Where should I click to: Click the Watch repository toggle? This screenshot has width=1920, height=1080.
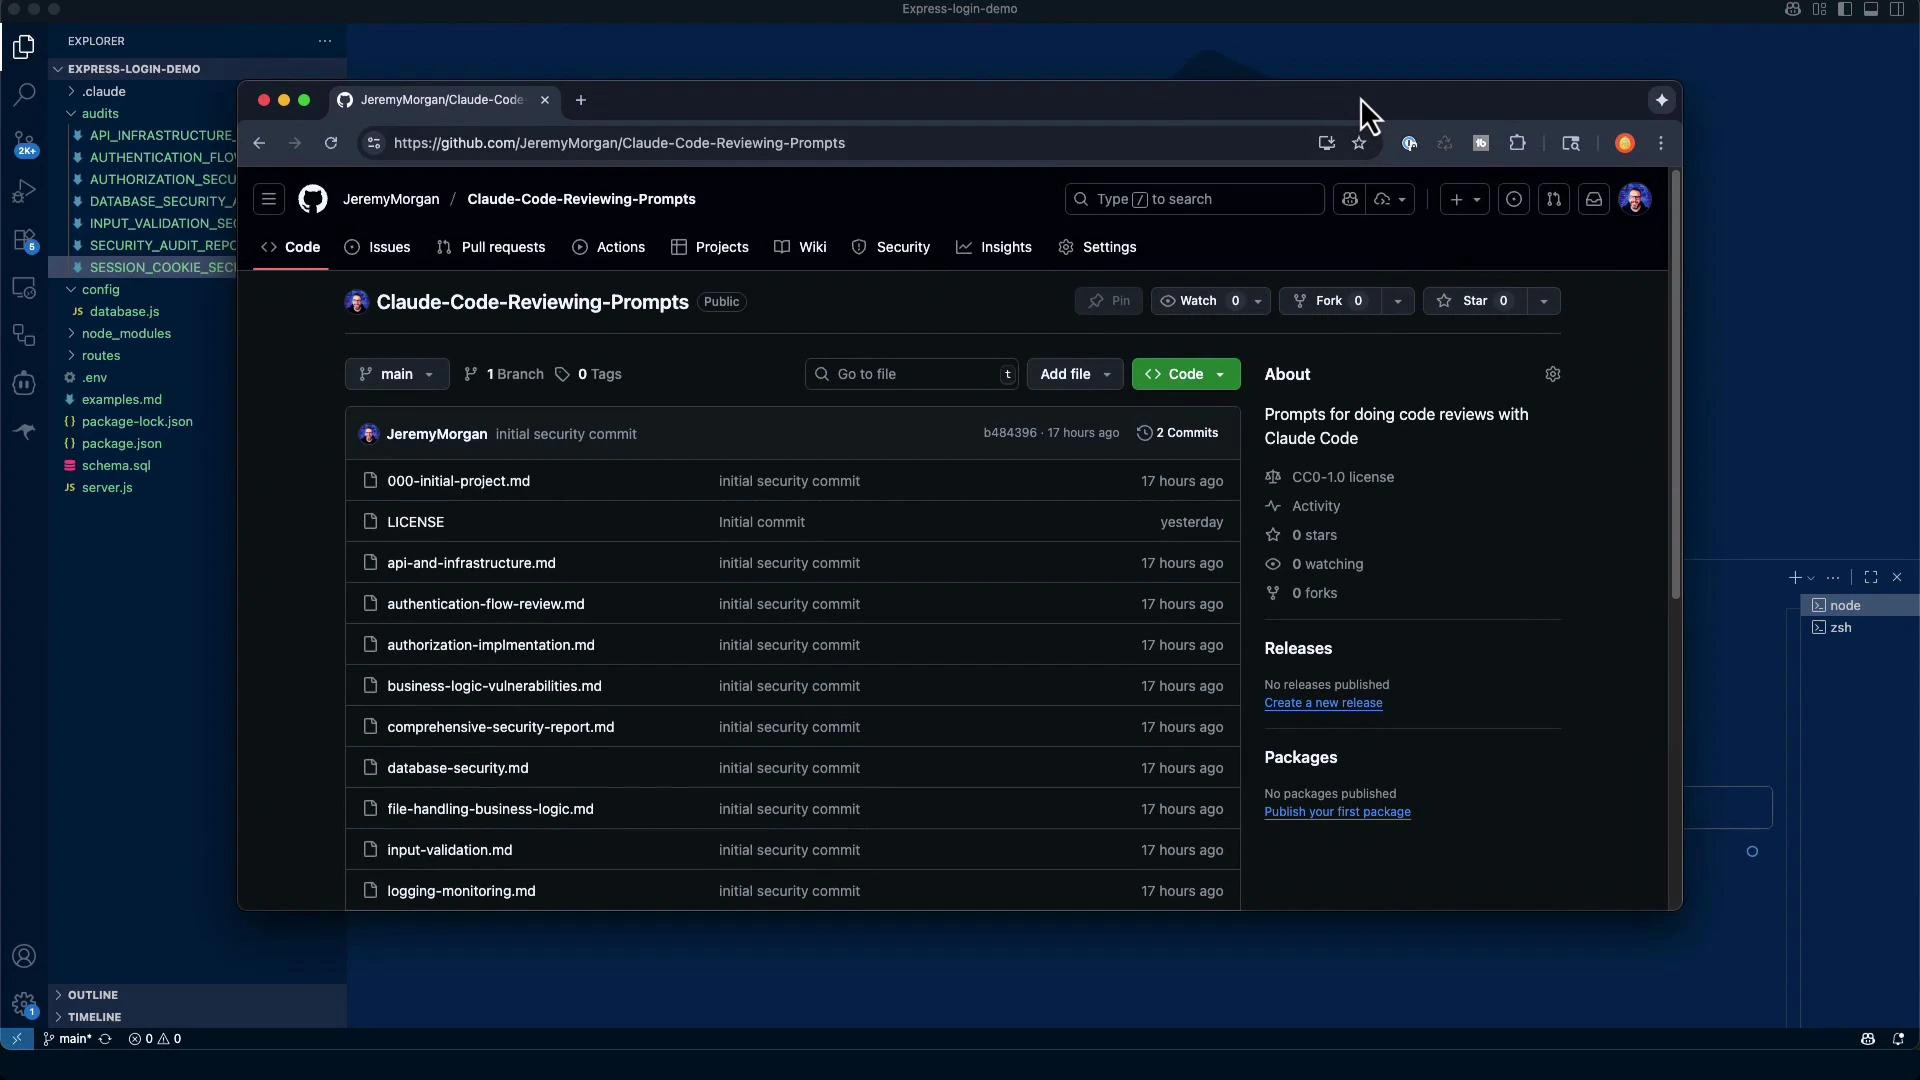(1195, 301)
